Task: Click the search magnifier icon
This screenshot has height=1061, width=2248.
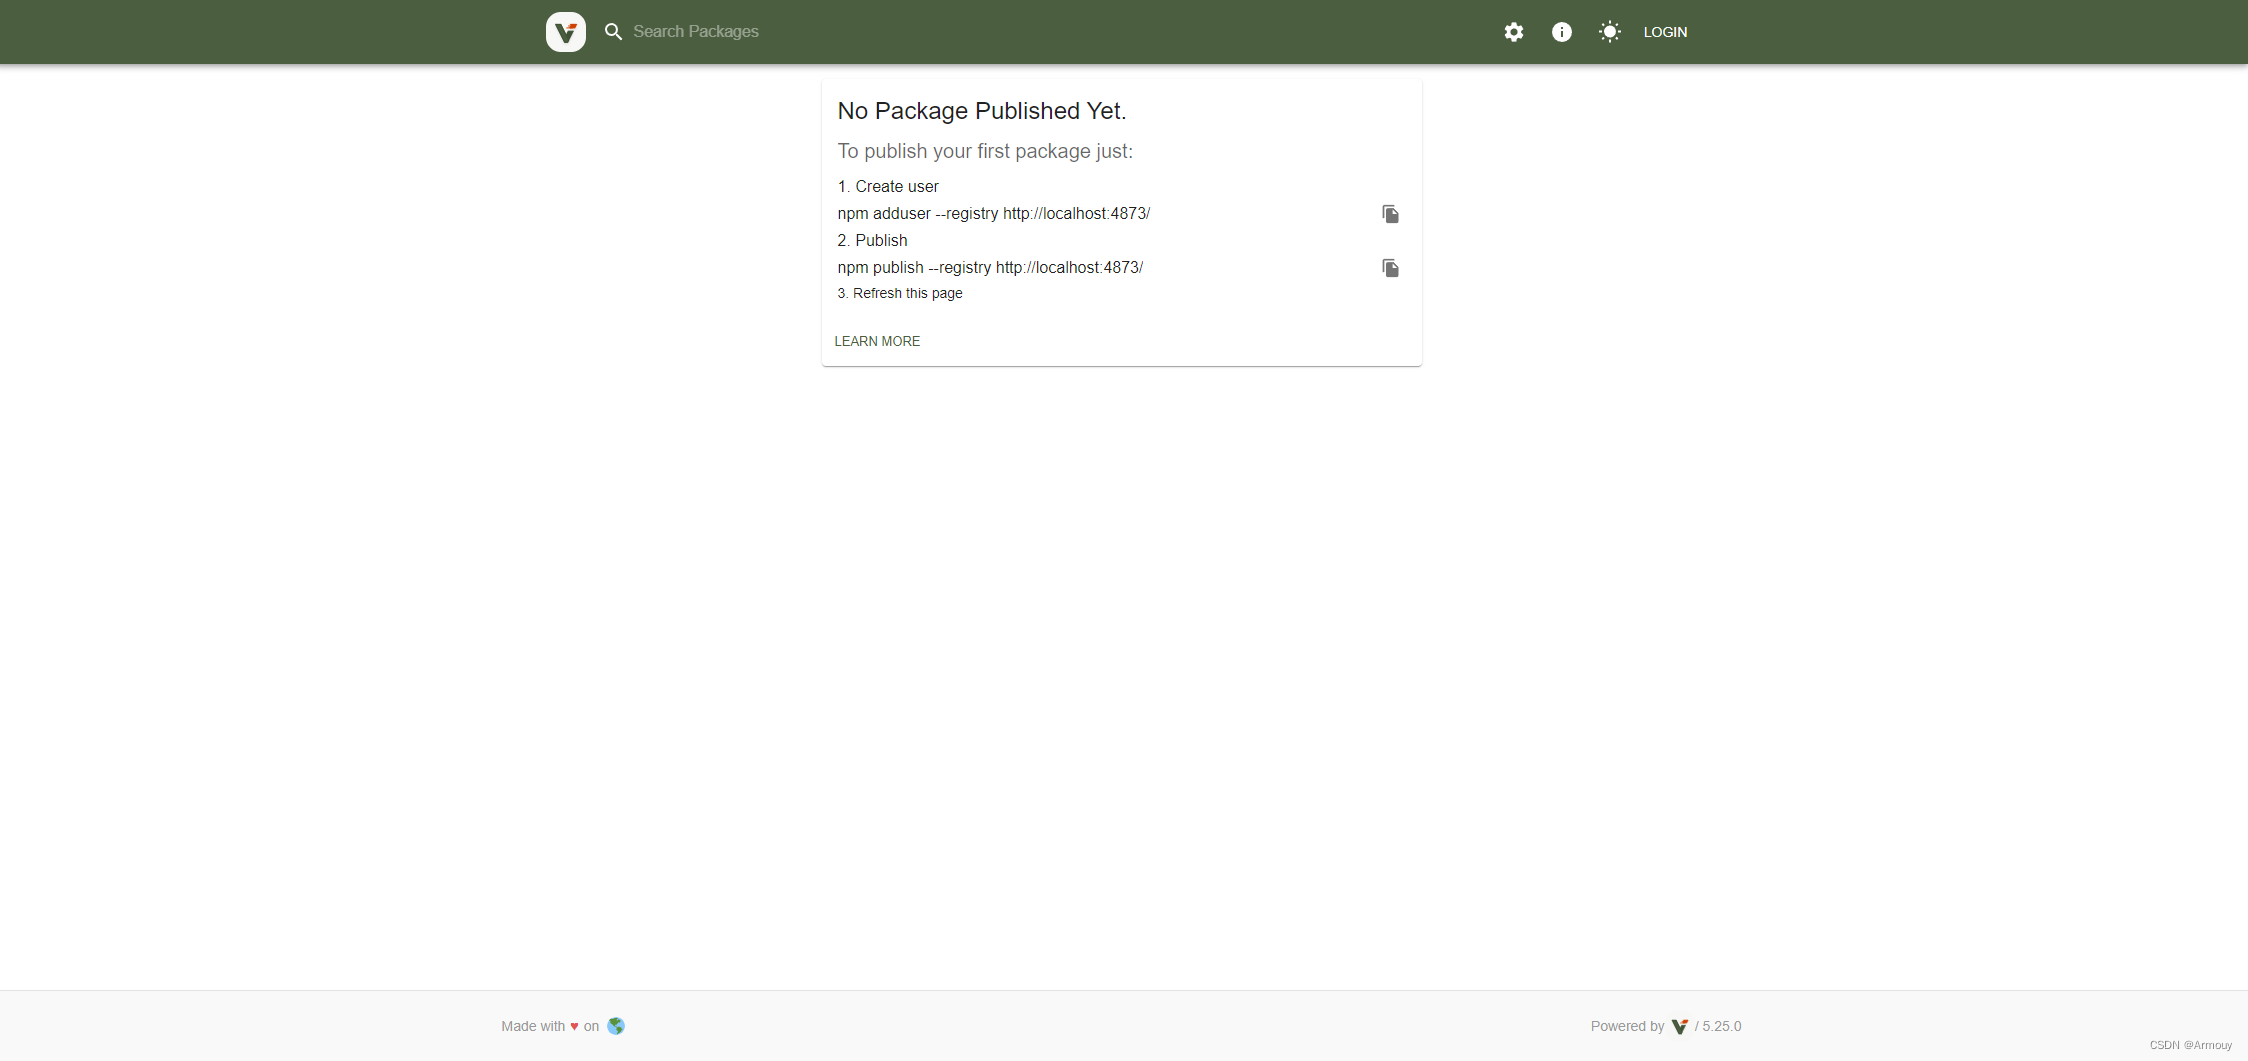Action: pos(613,32)
